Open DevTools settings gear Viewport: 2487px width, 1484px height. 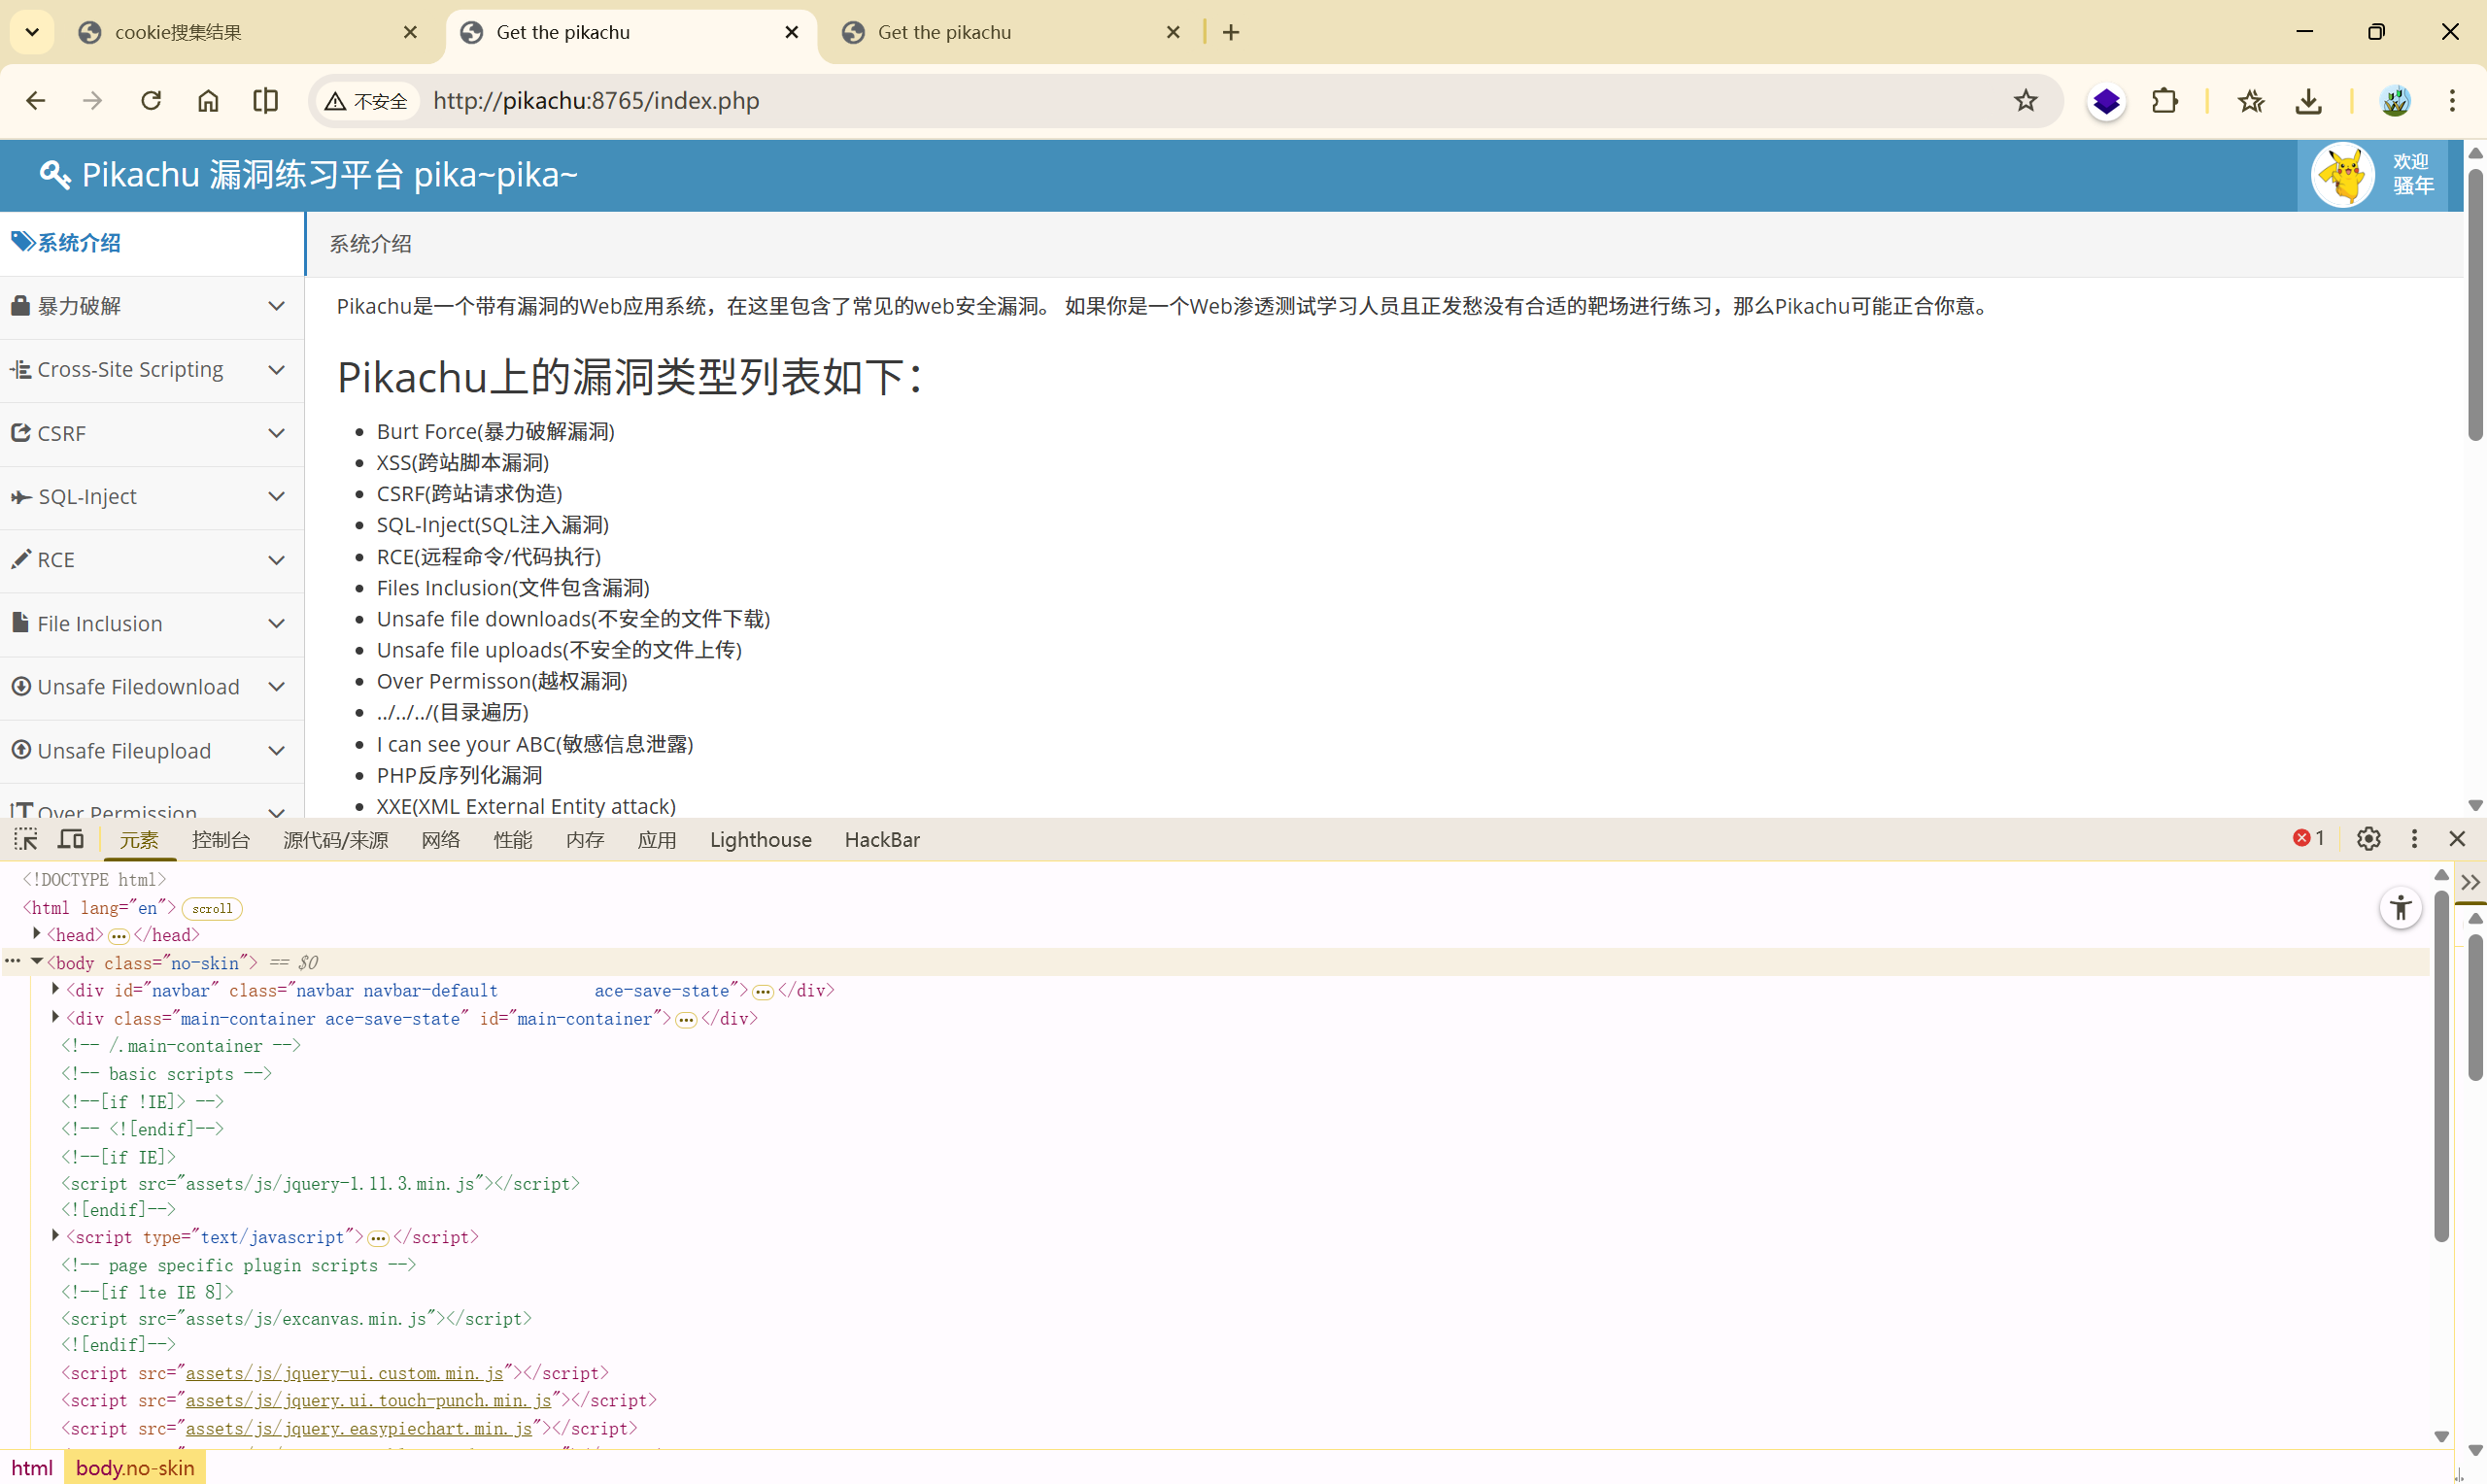coord(2368,839)
